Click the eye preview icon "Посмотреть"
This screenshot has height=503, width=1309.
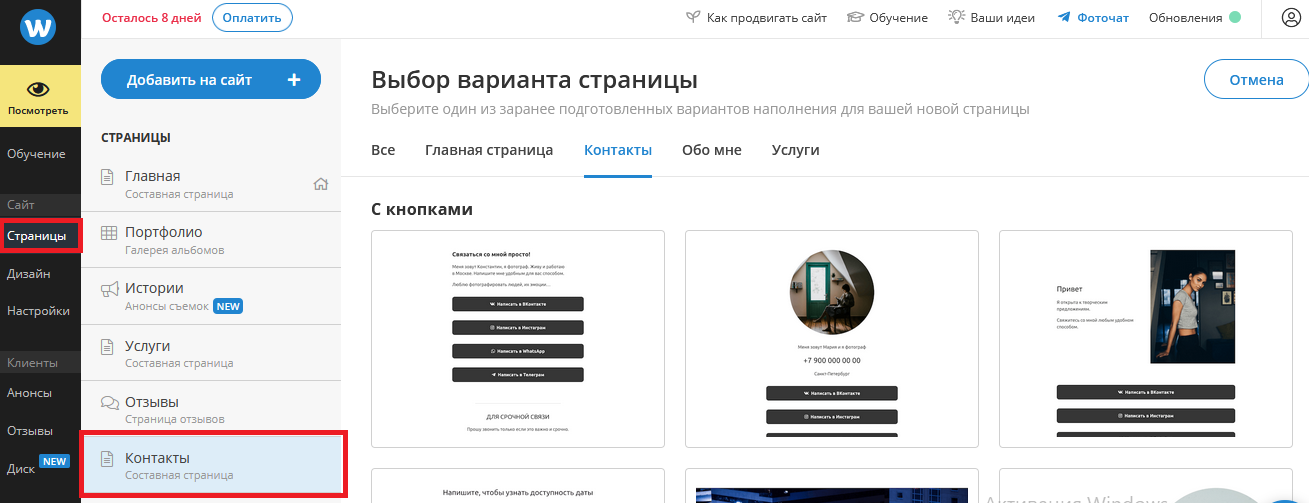39,91
